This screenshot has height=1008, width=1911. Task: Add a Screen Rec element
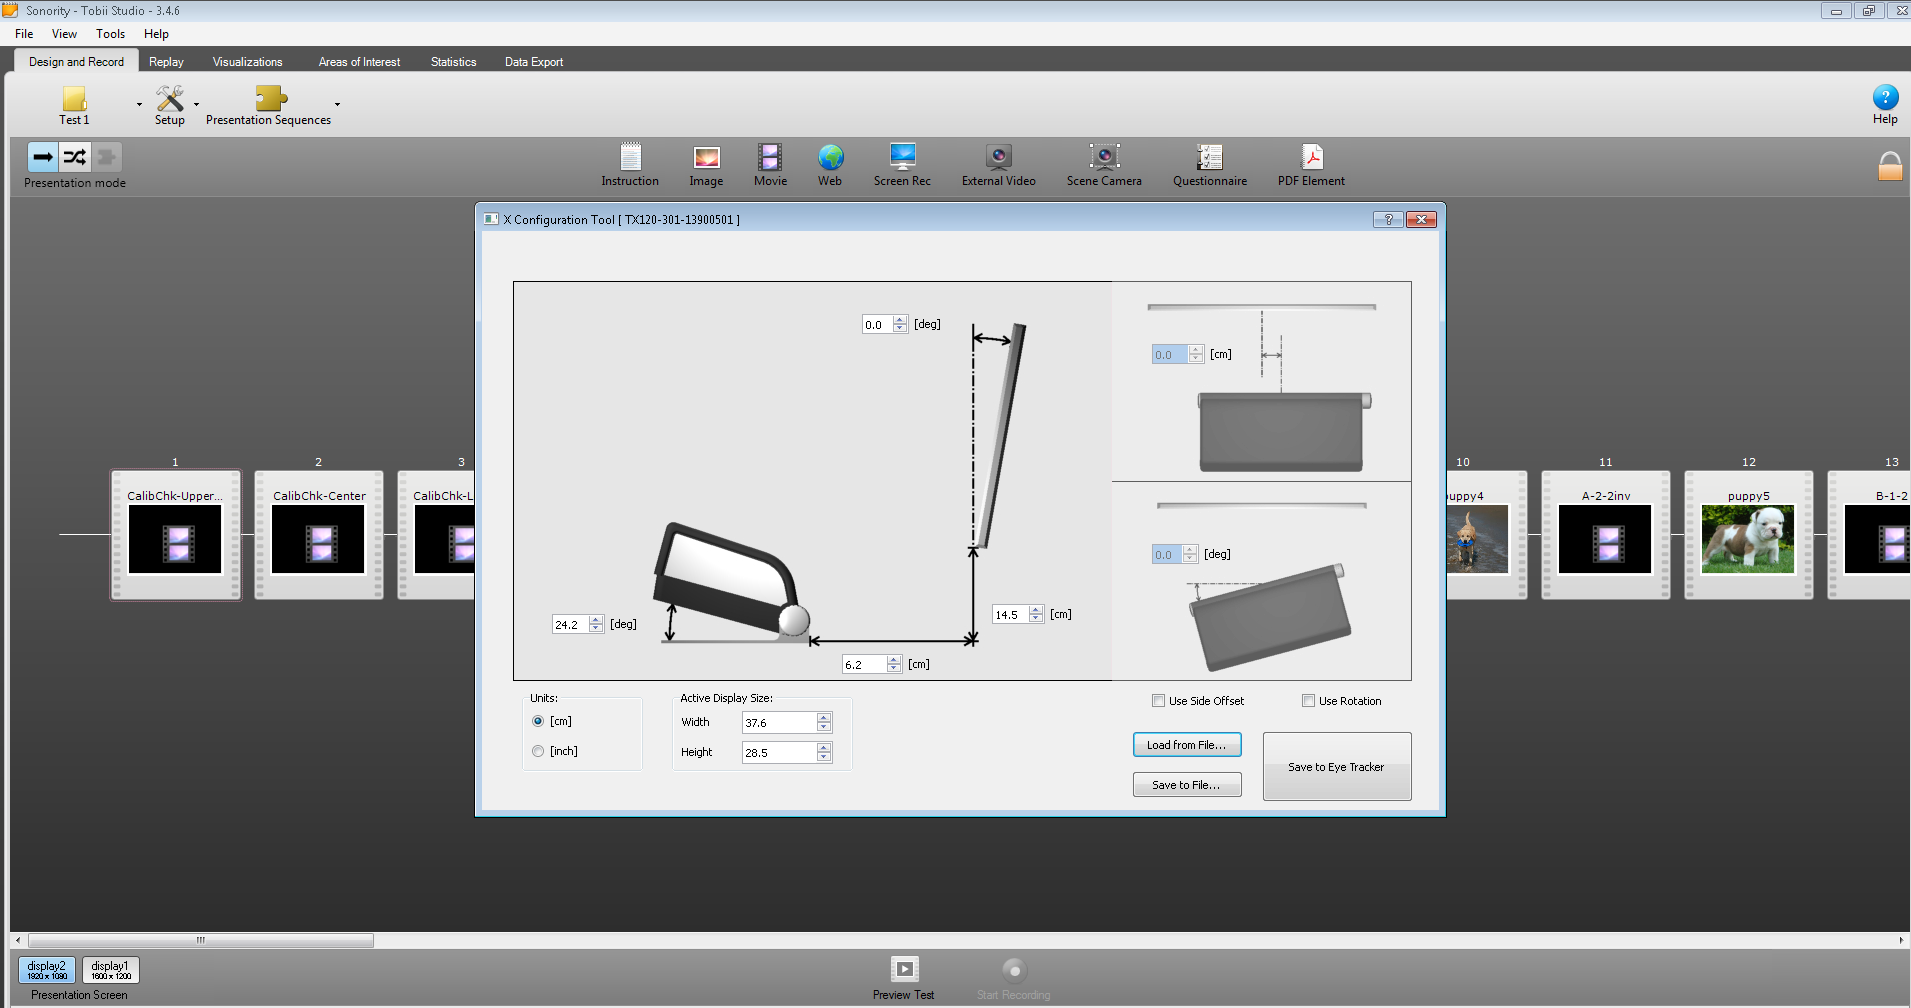[902, 158]
